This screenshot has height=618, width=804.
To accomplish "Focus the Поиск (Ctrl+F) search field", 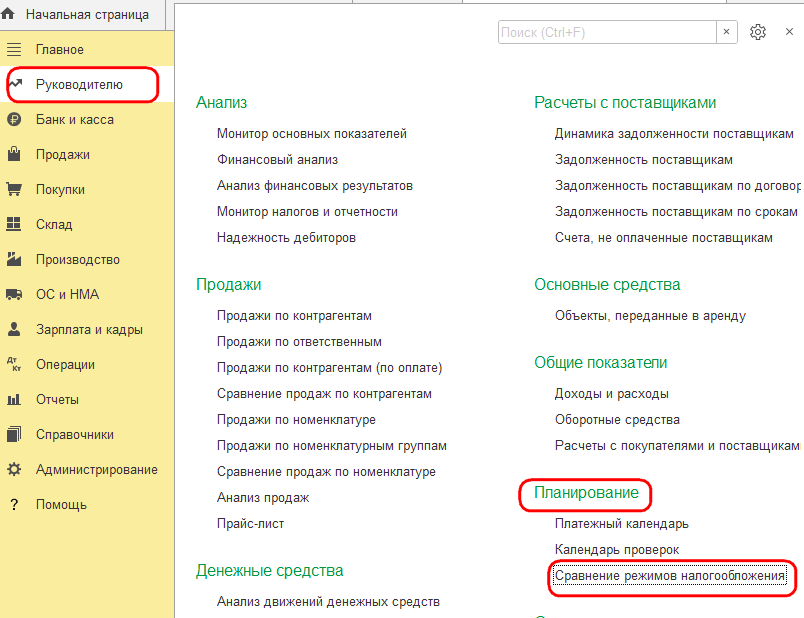I will (x=607, y=32).
